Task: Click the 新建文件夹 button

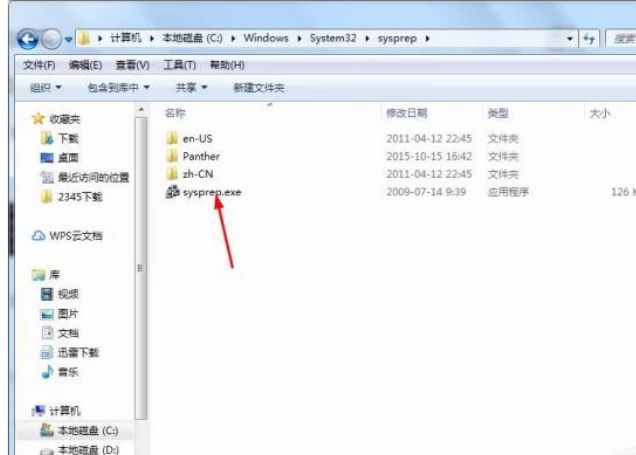Action: point(259,87)
